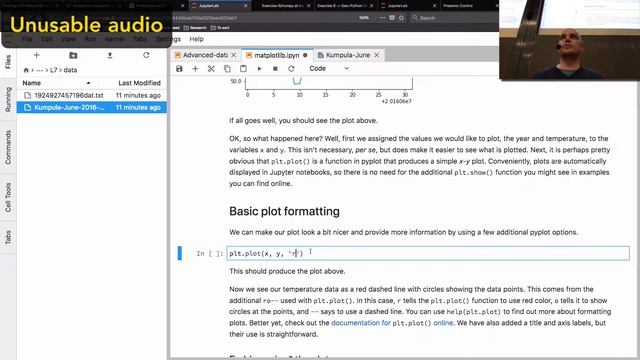This screenshot has height=360, width=640.
Task: Open the browser page actions ellipsis menu
Action: 382,18
